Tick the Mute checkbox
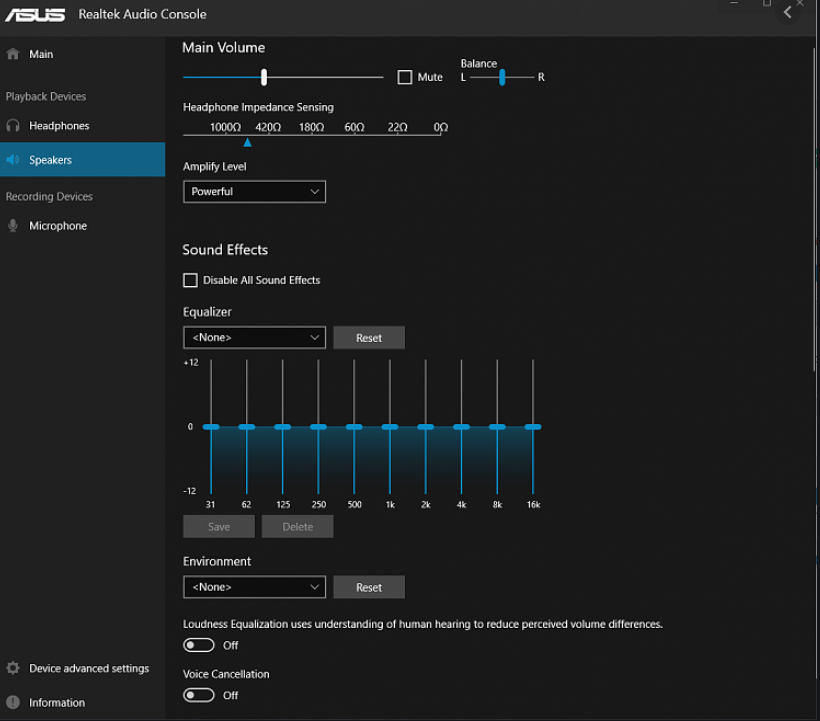 405,77
